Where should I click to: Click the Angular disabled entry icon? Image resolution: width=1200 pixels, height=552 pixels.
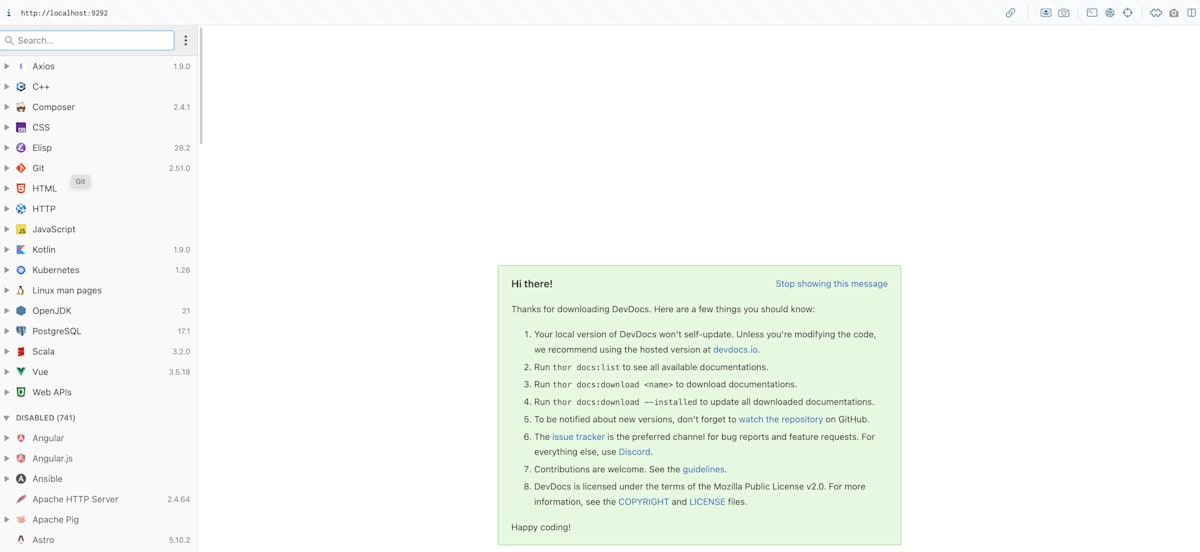pyautogui.click(x=21, y=438)
